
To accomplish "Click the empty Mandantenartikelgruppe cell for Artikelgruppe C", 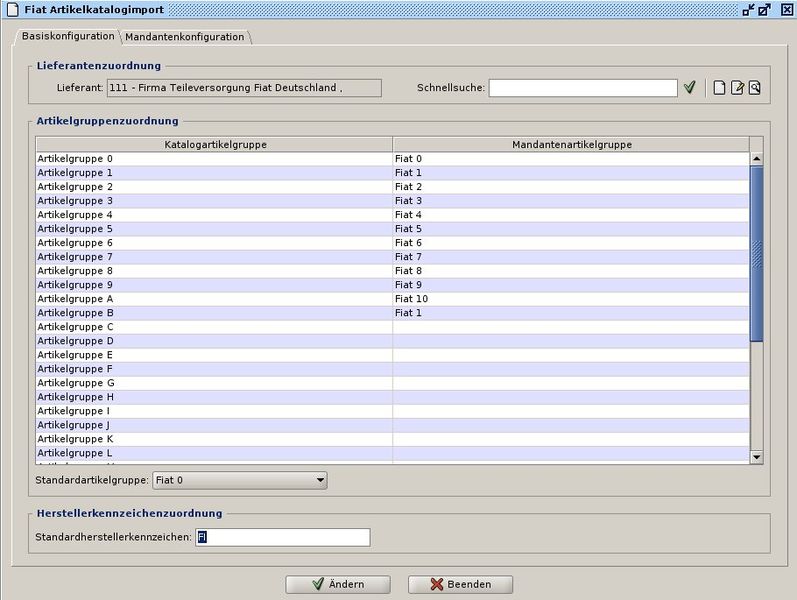I will pos(570,327).
